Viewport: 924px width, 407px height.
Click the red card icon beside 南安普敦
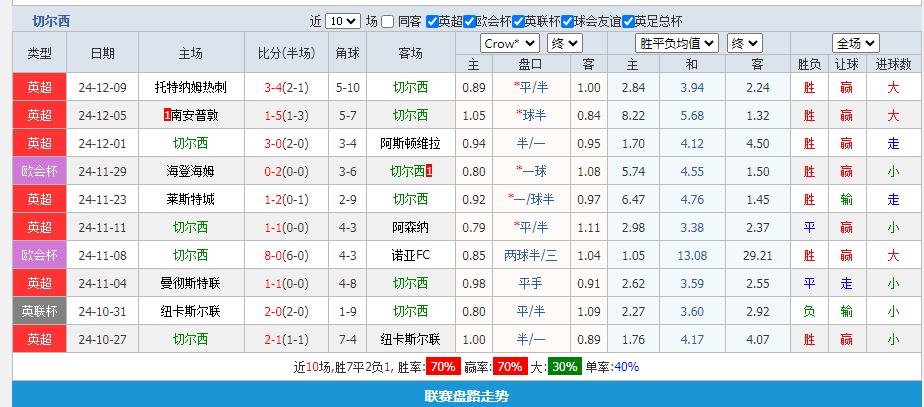pos(166,115)
